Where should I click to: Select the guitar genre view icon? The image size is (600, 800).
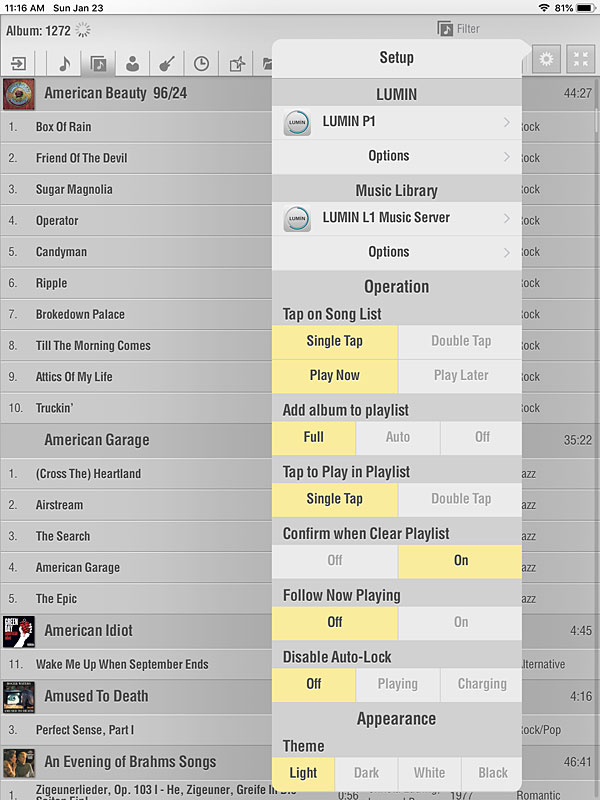pyautogui.click(x=166, y=63)
